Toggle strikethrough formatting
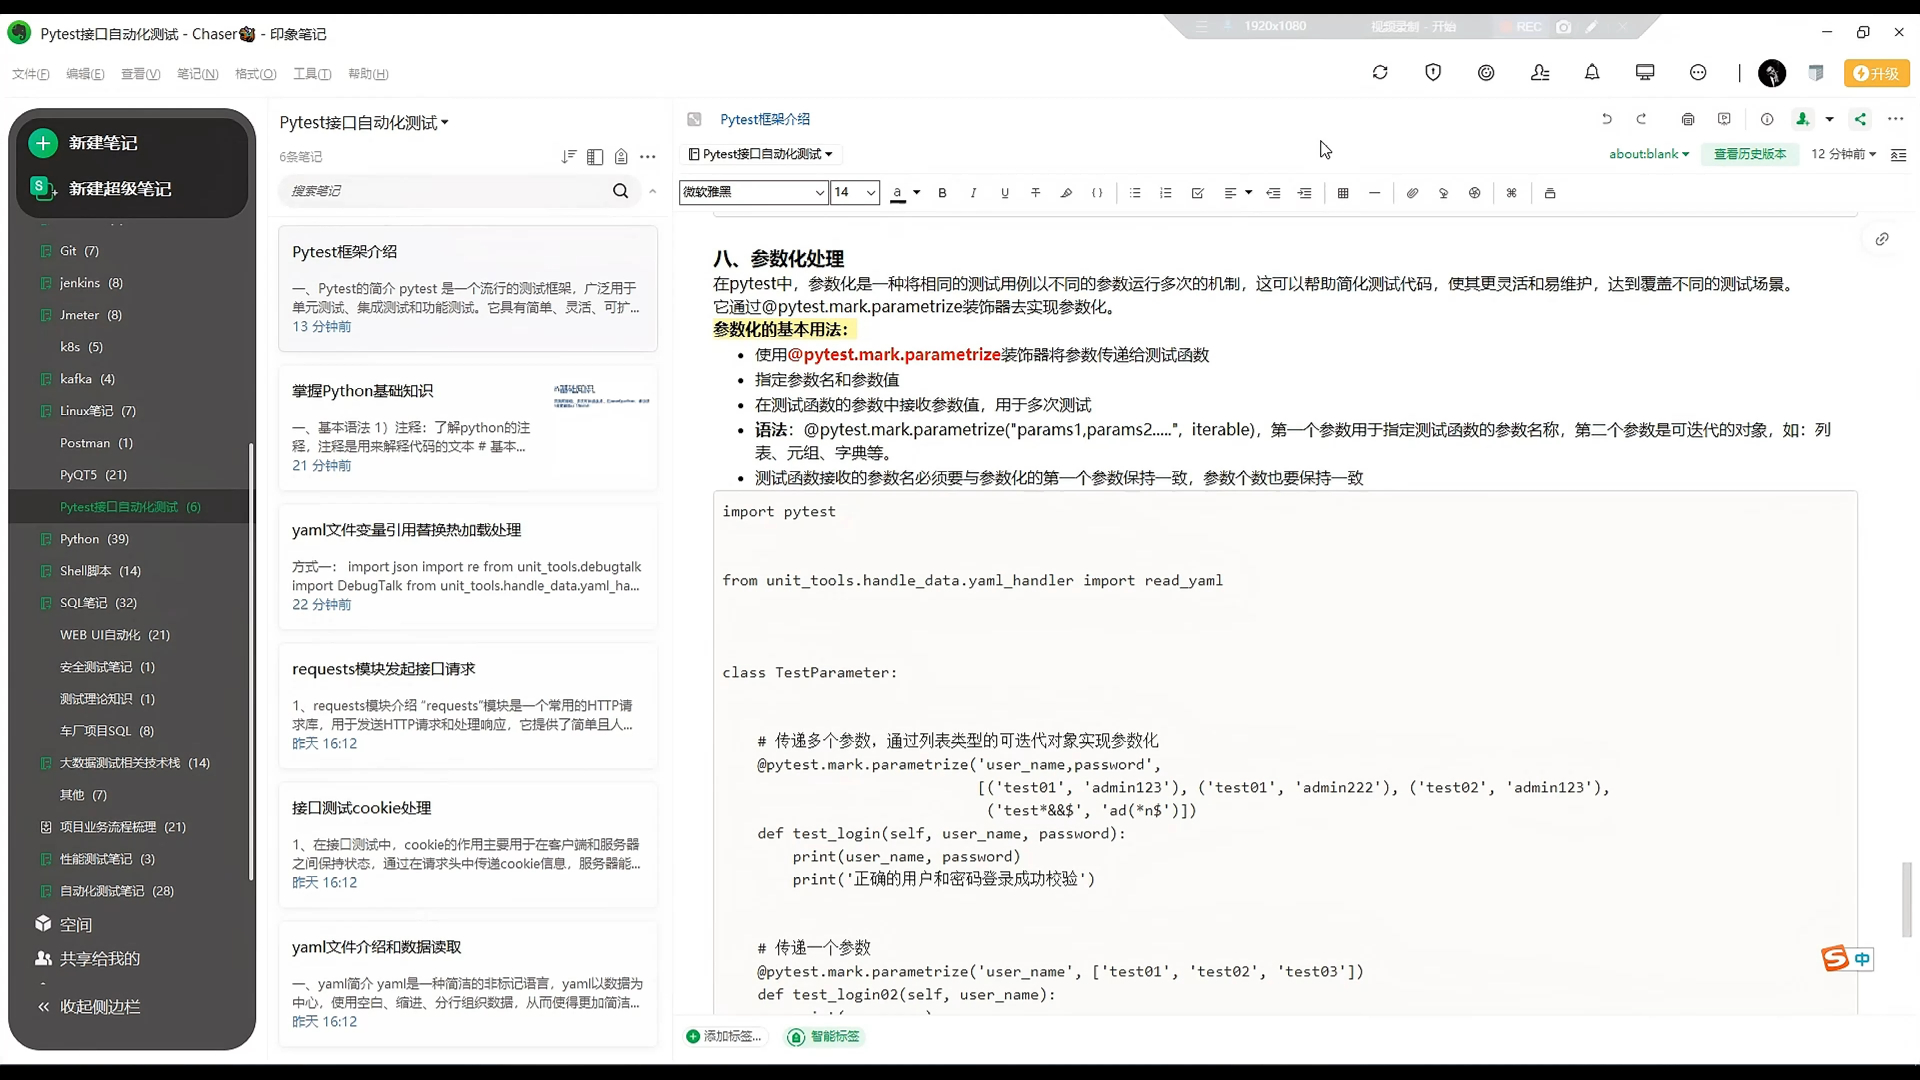Screen dimensions: 1920x1080 pos(1036,193)
